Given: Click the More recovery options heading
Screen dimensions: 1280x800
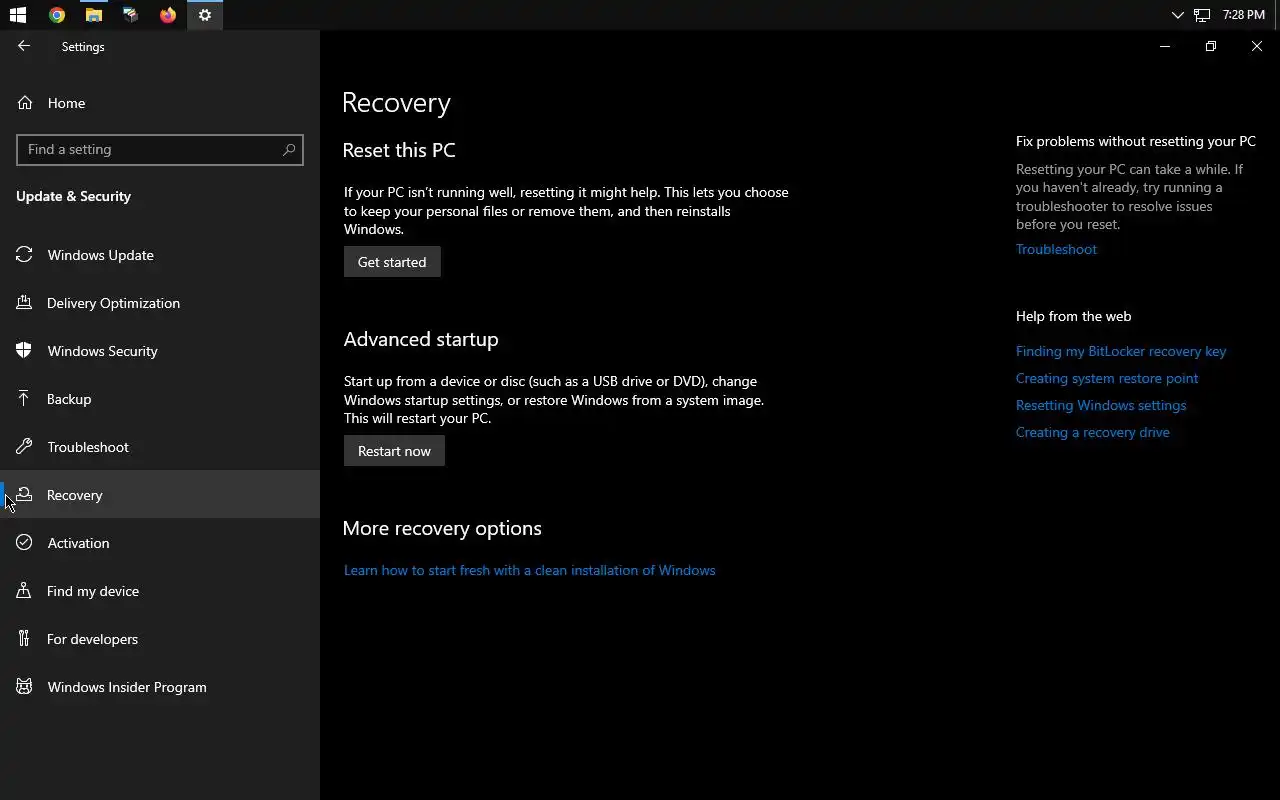Looking at the screenshot, I should [x=442, y=528].
